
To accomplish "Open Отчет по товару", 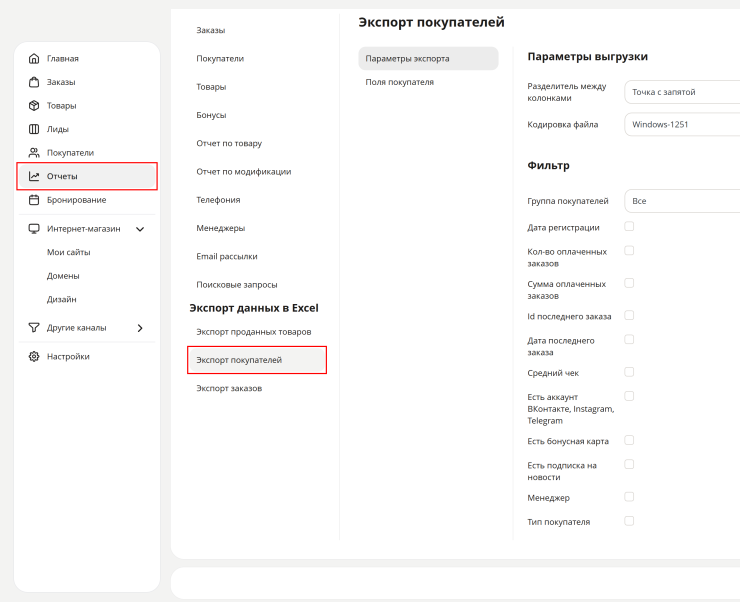I will tap(229, 143).
